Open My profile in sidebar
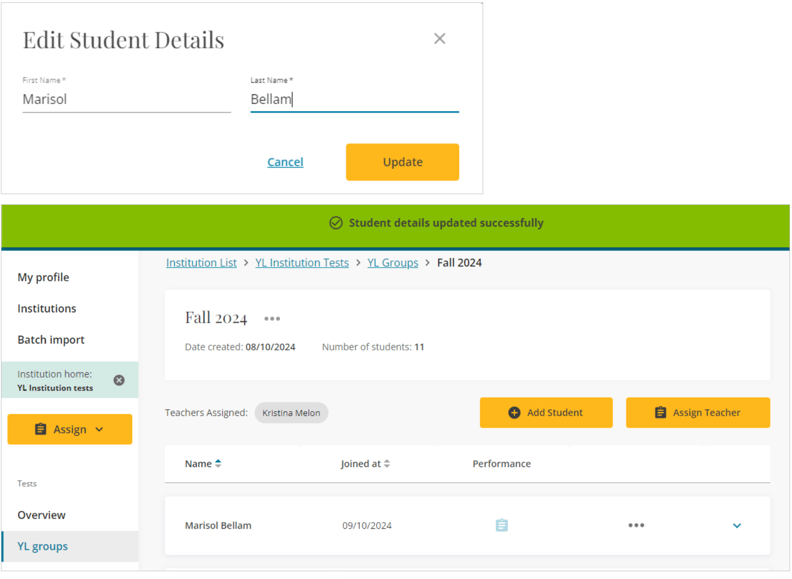Image resolution: width=792 pixels, height=579 pixels. 43,277
